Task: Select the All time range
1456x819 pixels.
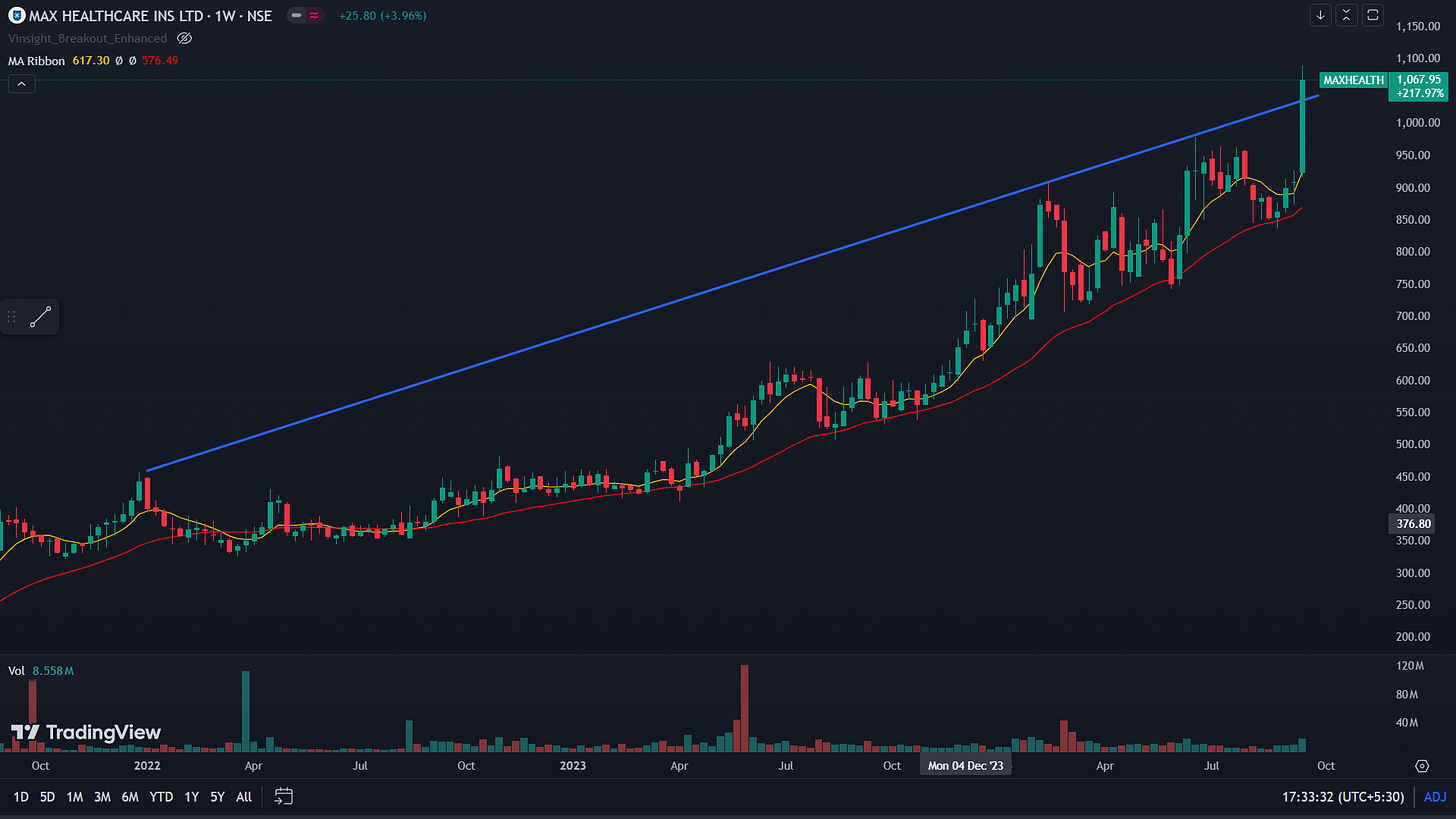Action: point(244,797)
